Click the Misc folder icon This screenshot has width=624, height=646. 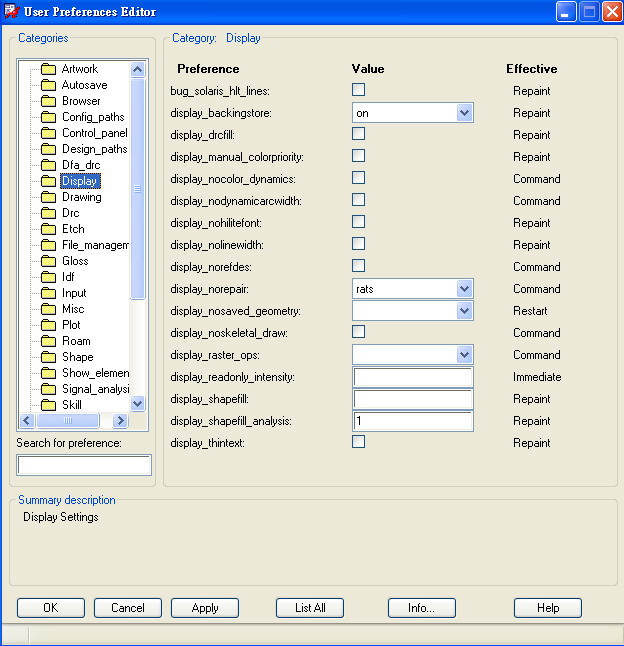[x=48, y=309]
